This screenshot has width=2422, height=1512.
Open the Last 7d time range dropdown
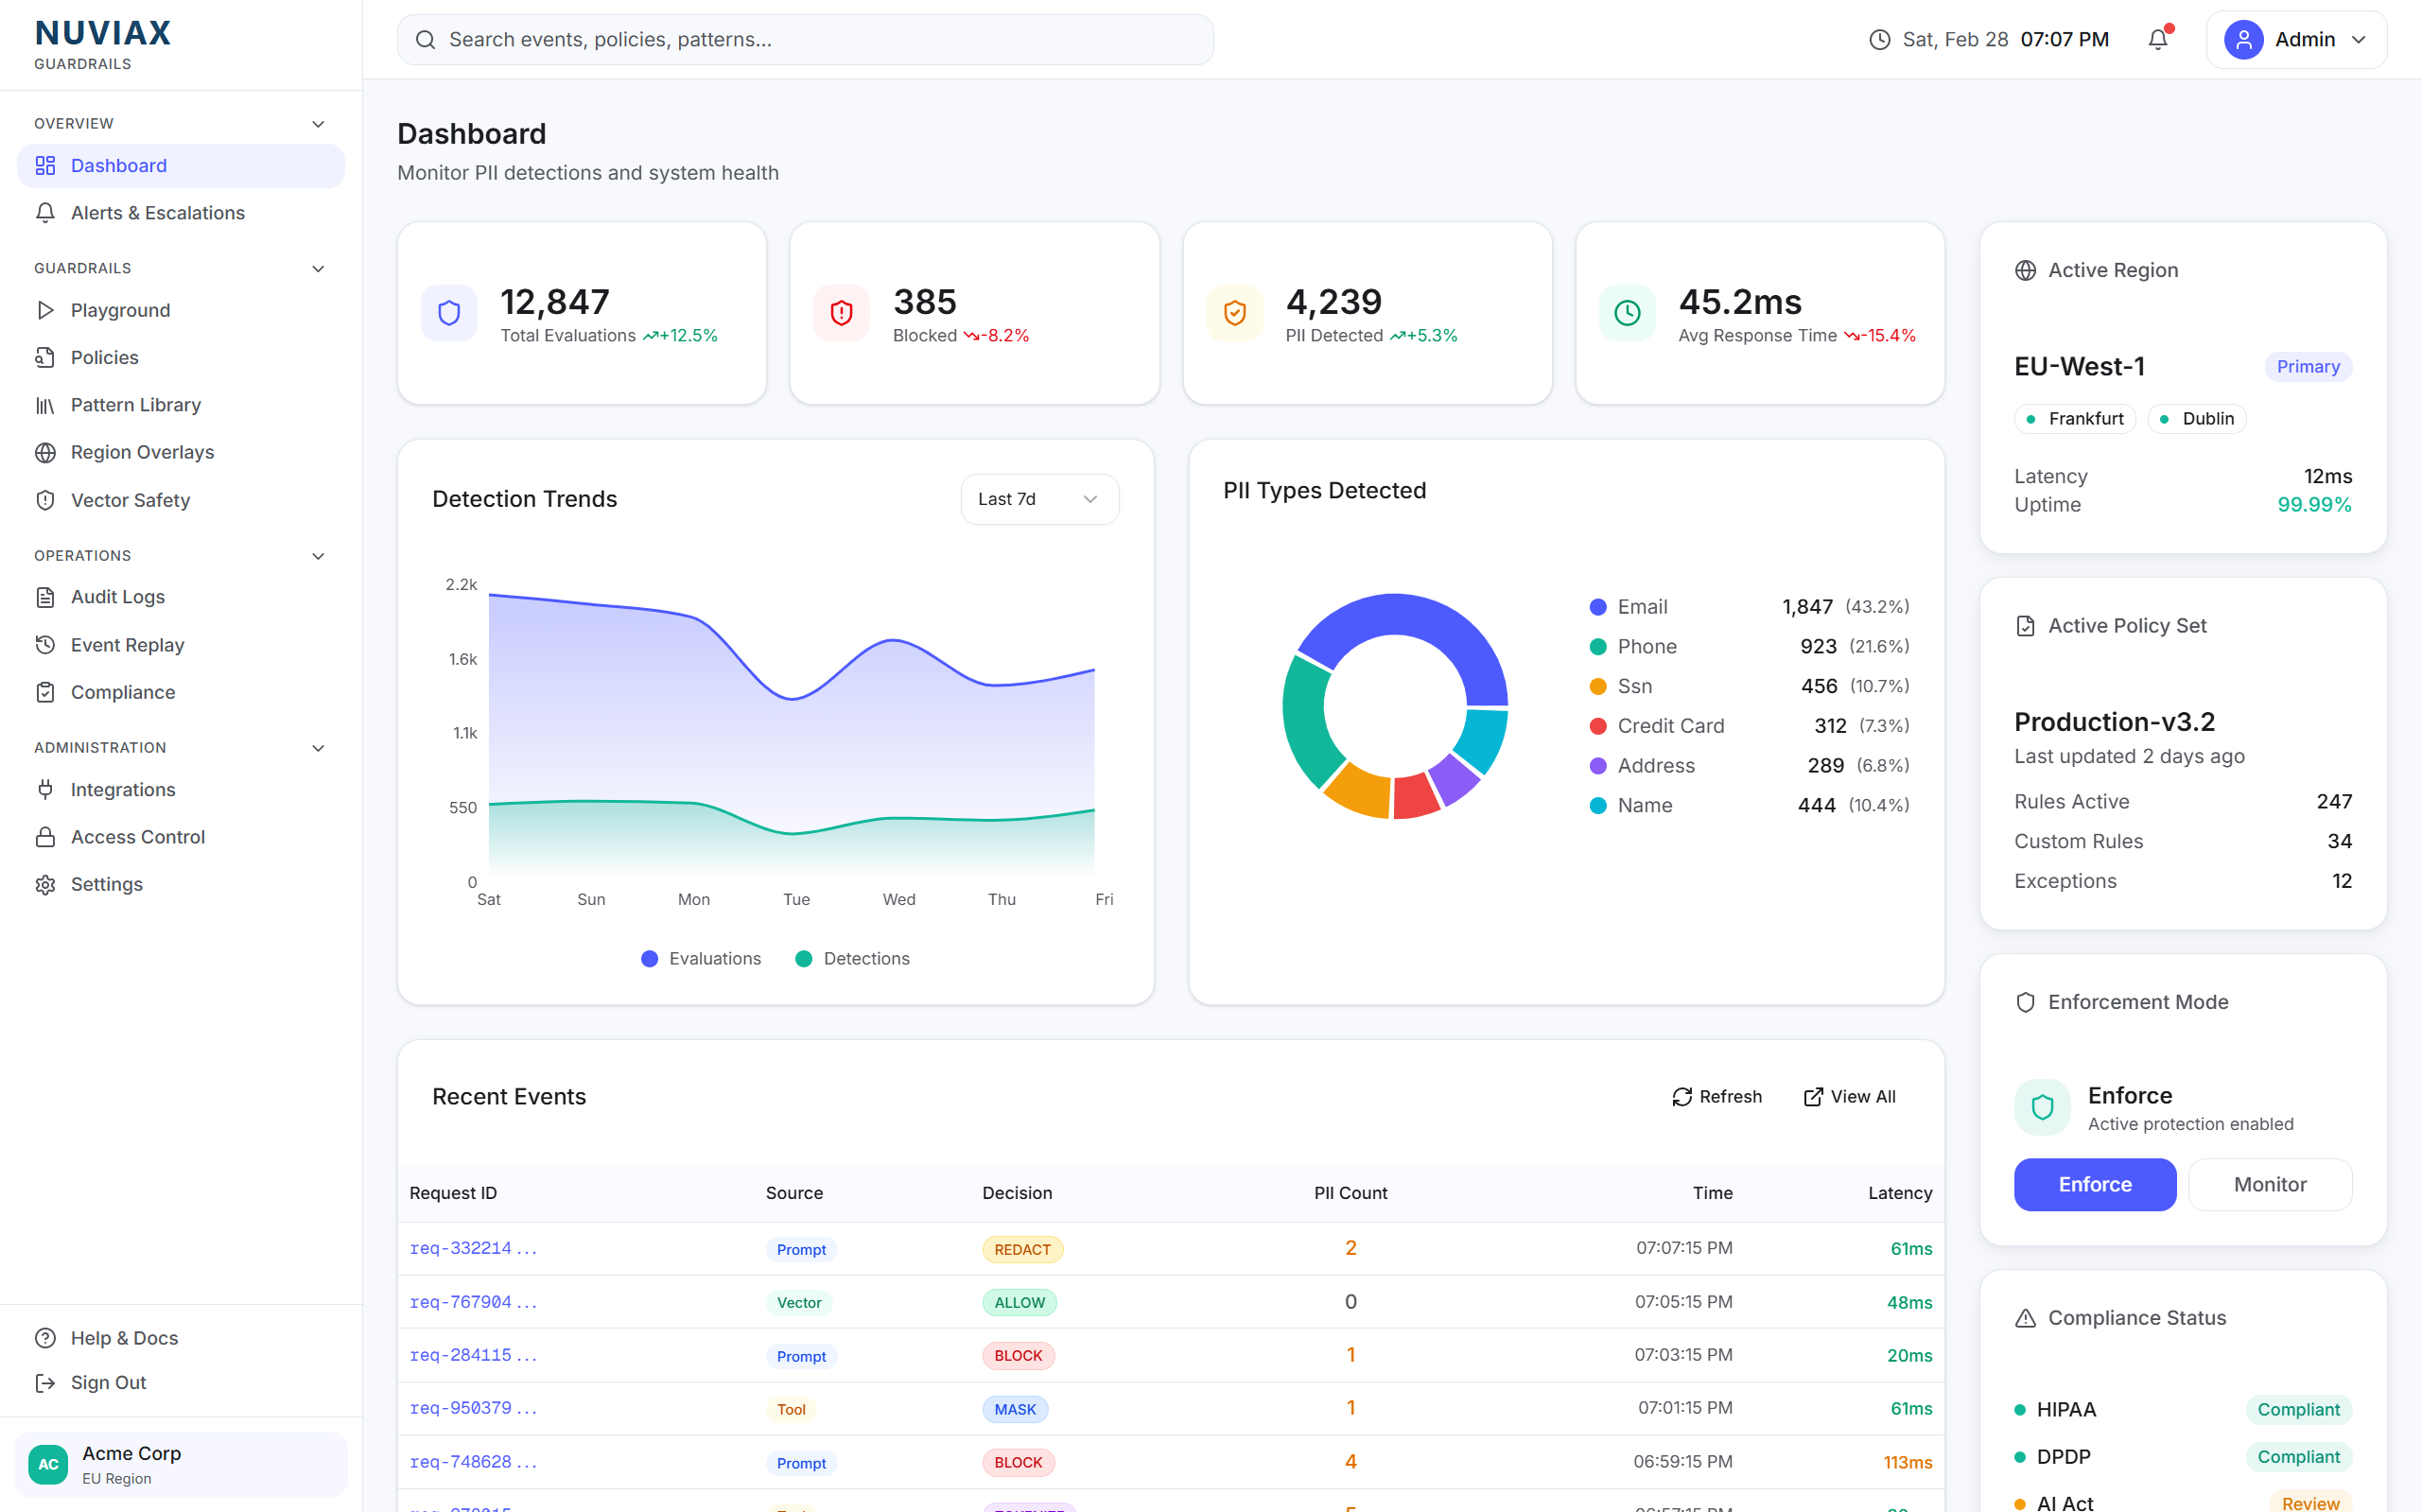click(x=1039, y=499)
